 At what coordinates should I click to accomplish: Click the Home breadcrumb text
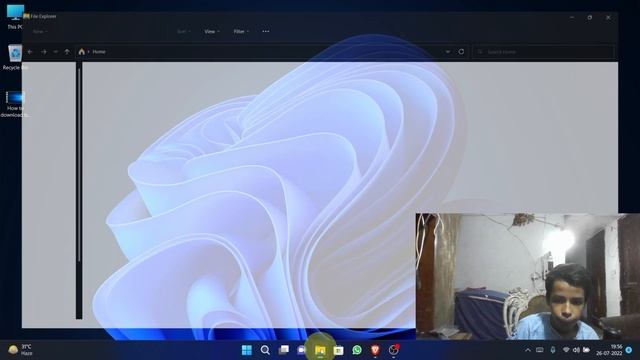point(99,52)
